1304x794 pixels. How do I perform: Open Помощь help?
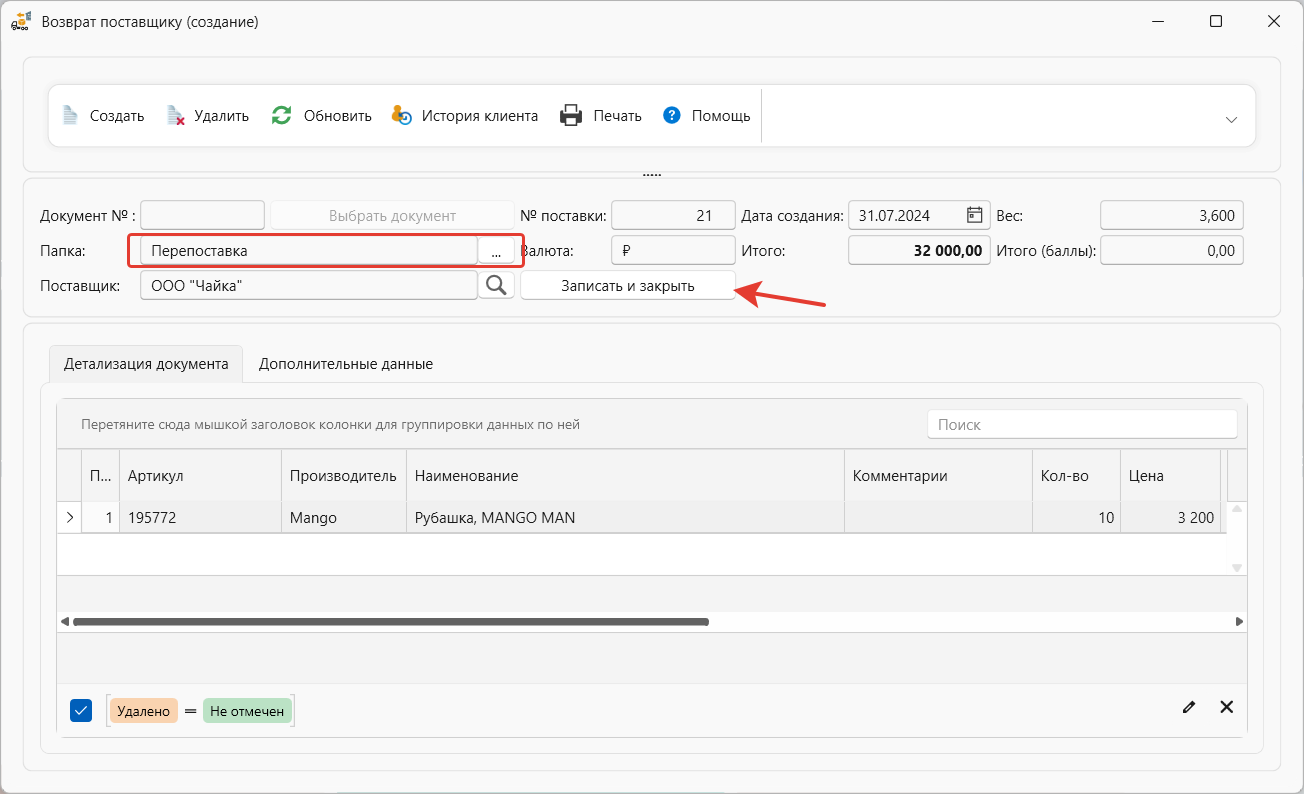pos(707,116)
